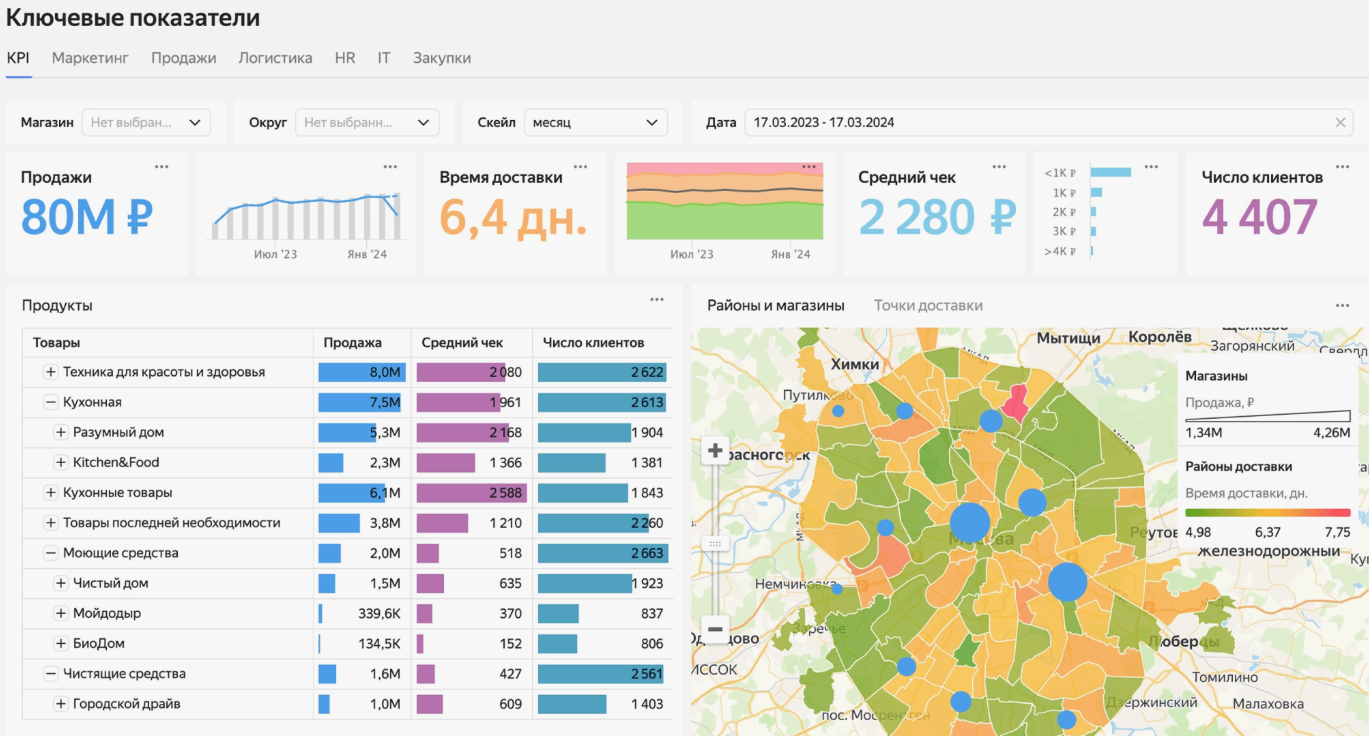
Task: Switch to the Маркетинг tab
Action: coord(90,58)
